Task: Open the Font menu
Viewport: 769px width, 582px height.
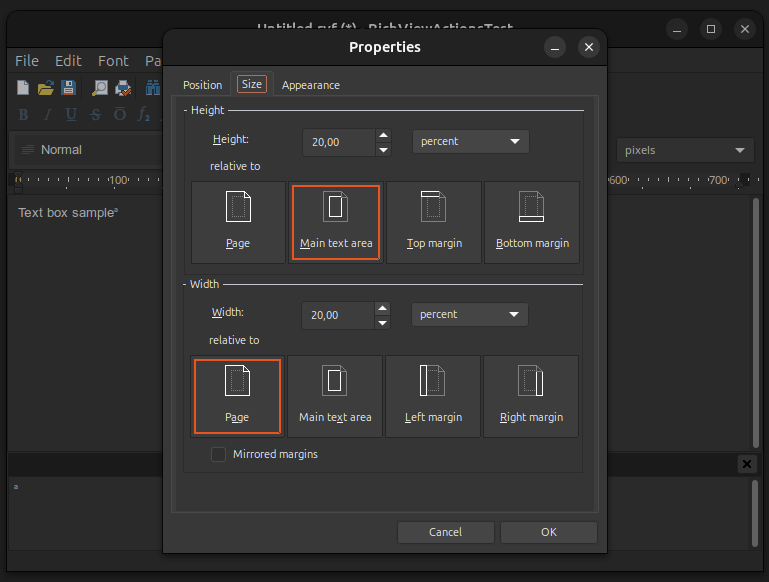Action: point(113,61)
